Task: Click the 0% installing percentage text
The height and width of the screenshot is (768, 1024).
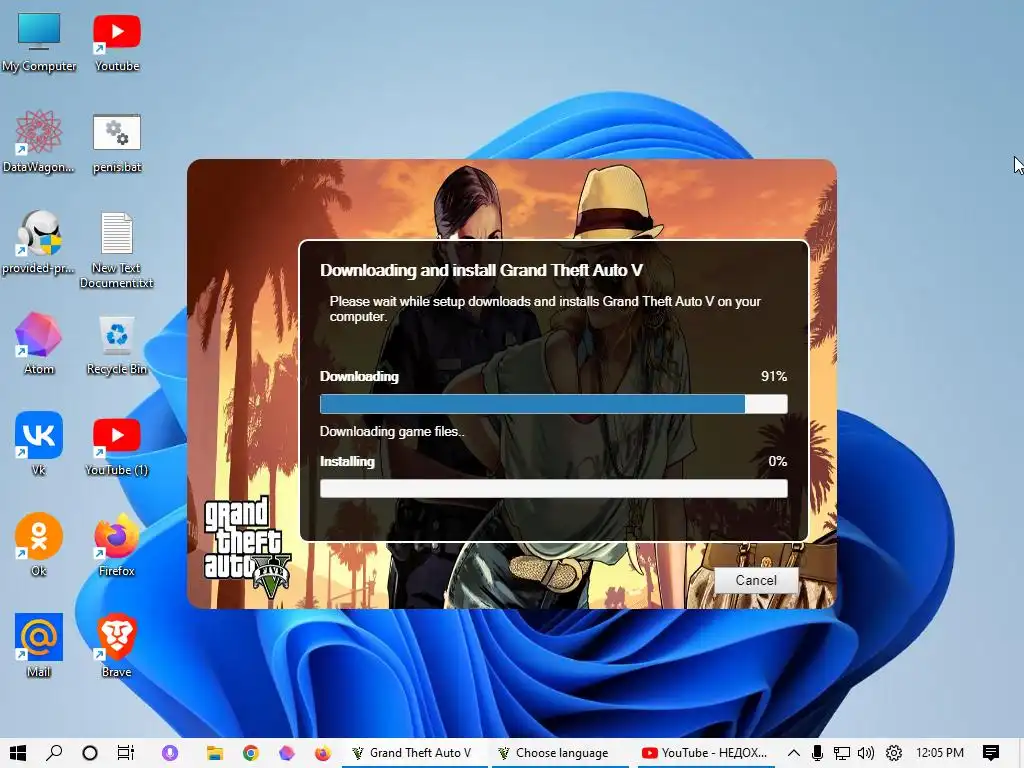Action: tap(777, 461)
